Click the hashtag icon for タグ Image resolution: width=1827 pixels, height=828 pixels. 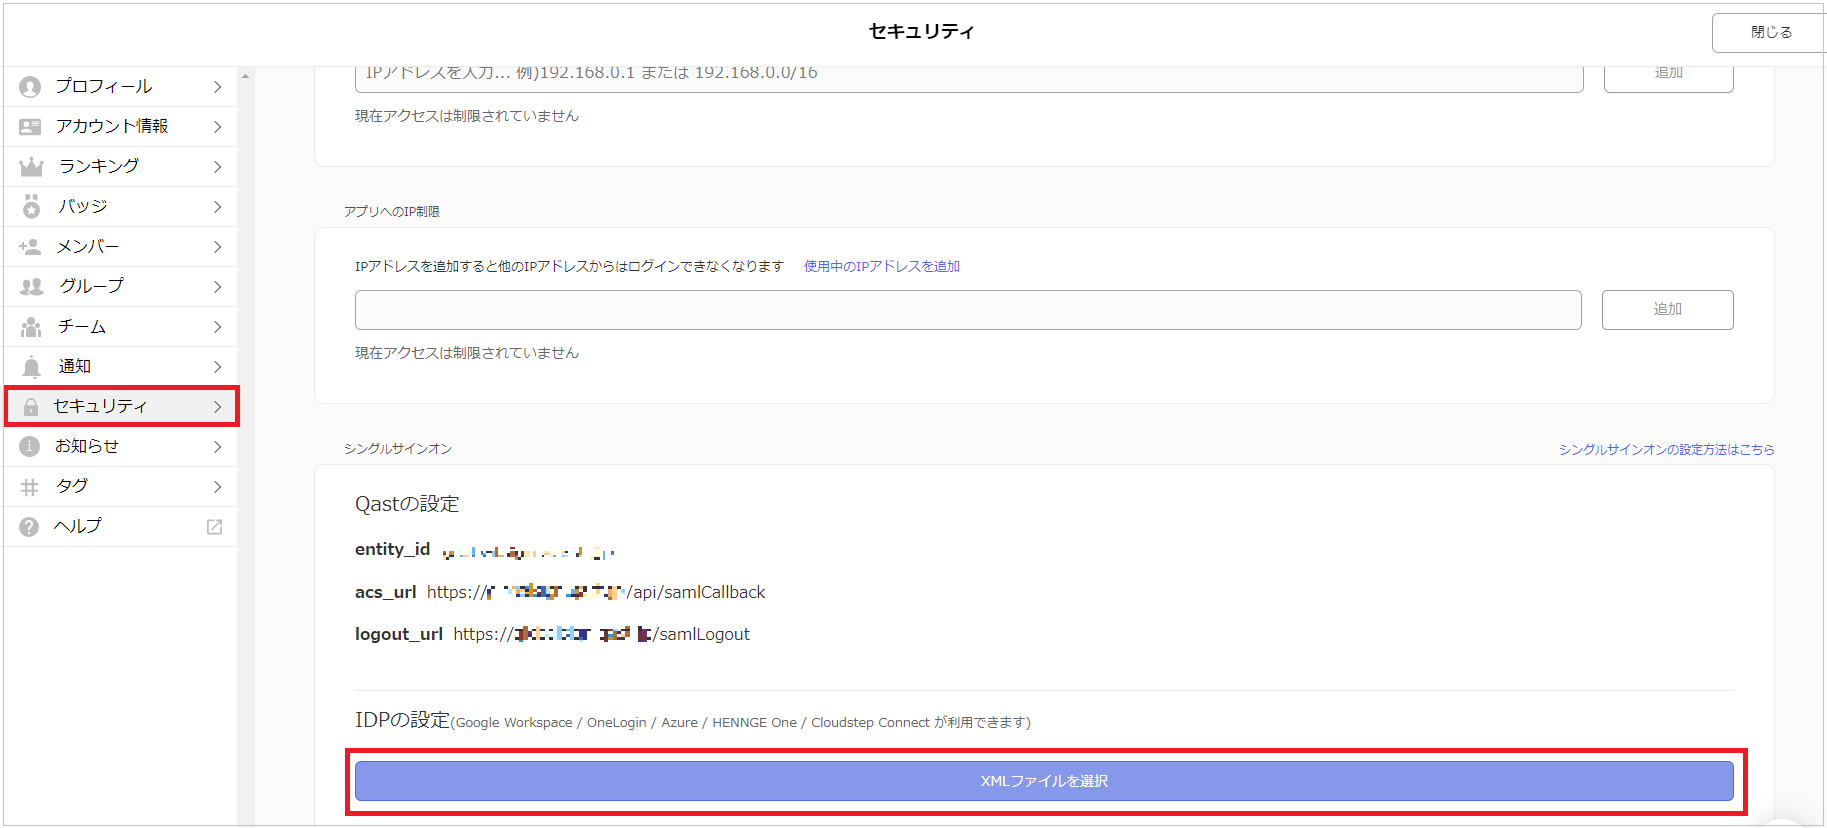pyautogui.click(x=30, y=487)
